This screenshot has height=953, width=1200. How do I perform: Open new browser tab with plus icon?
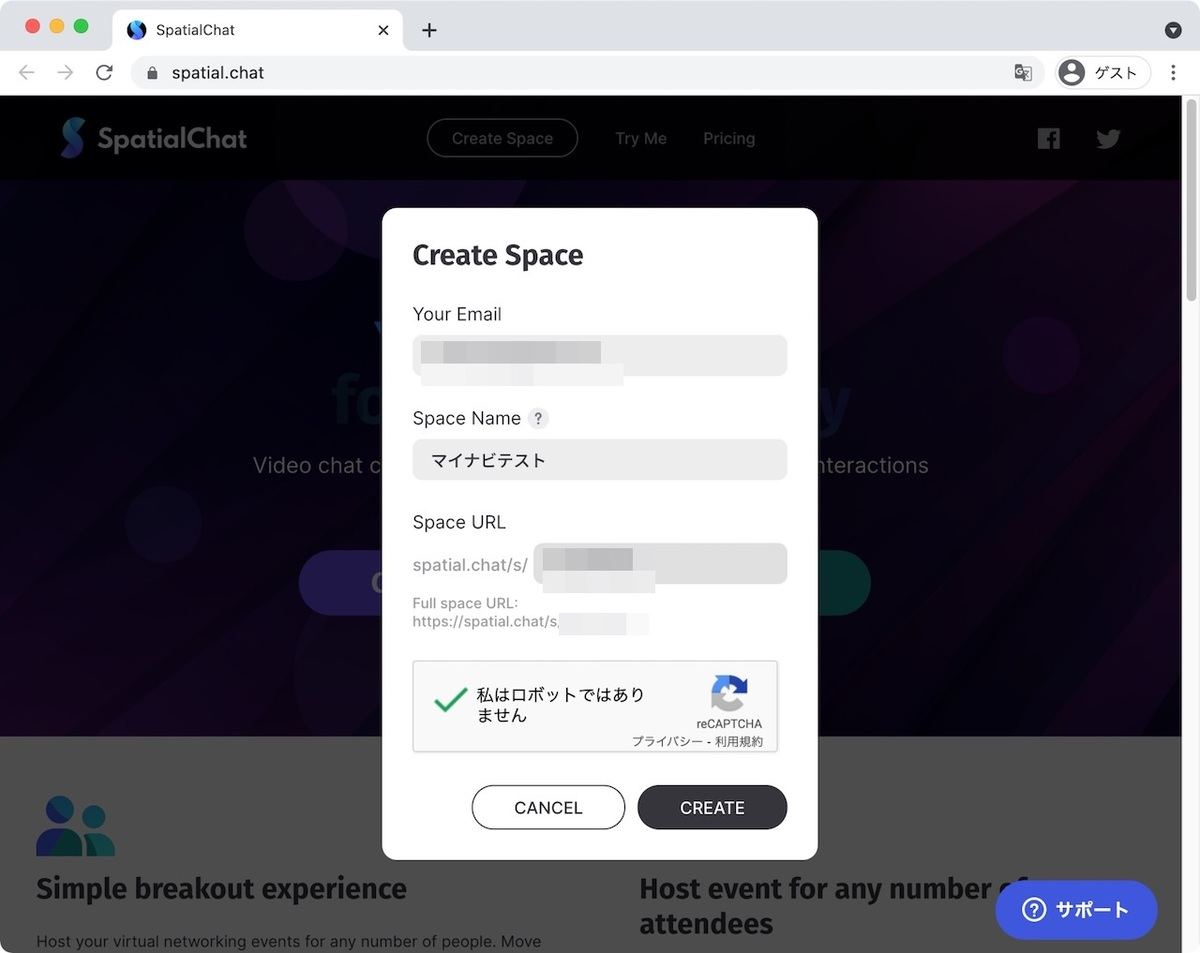(429, 30)
